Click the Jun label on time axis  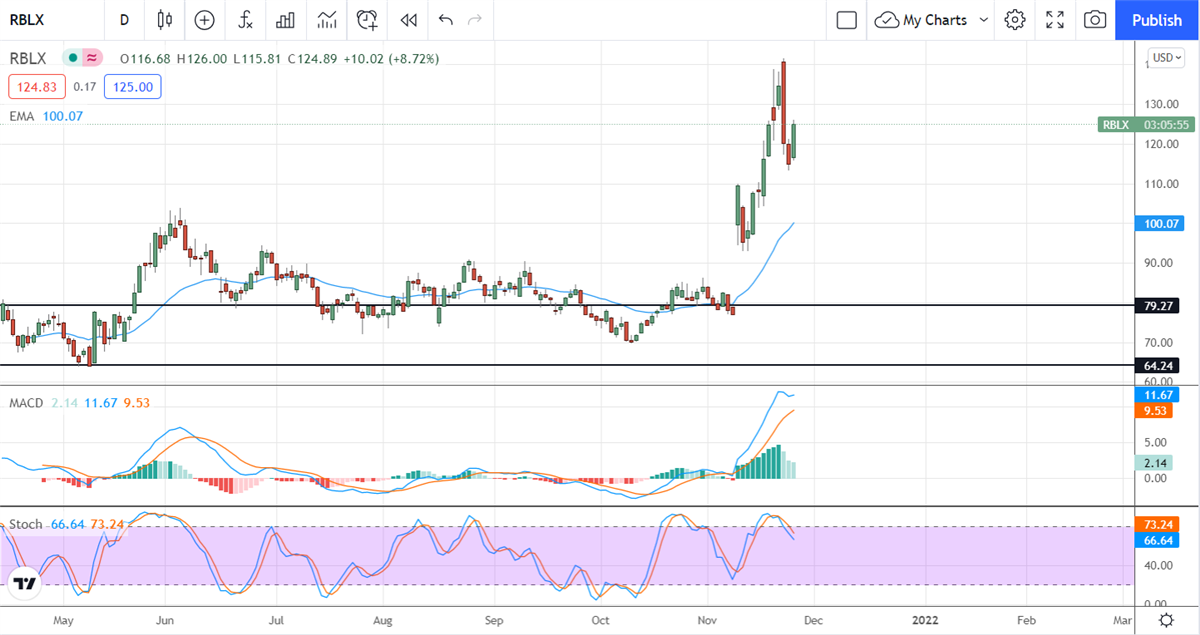coord(166,620)
